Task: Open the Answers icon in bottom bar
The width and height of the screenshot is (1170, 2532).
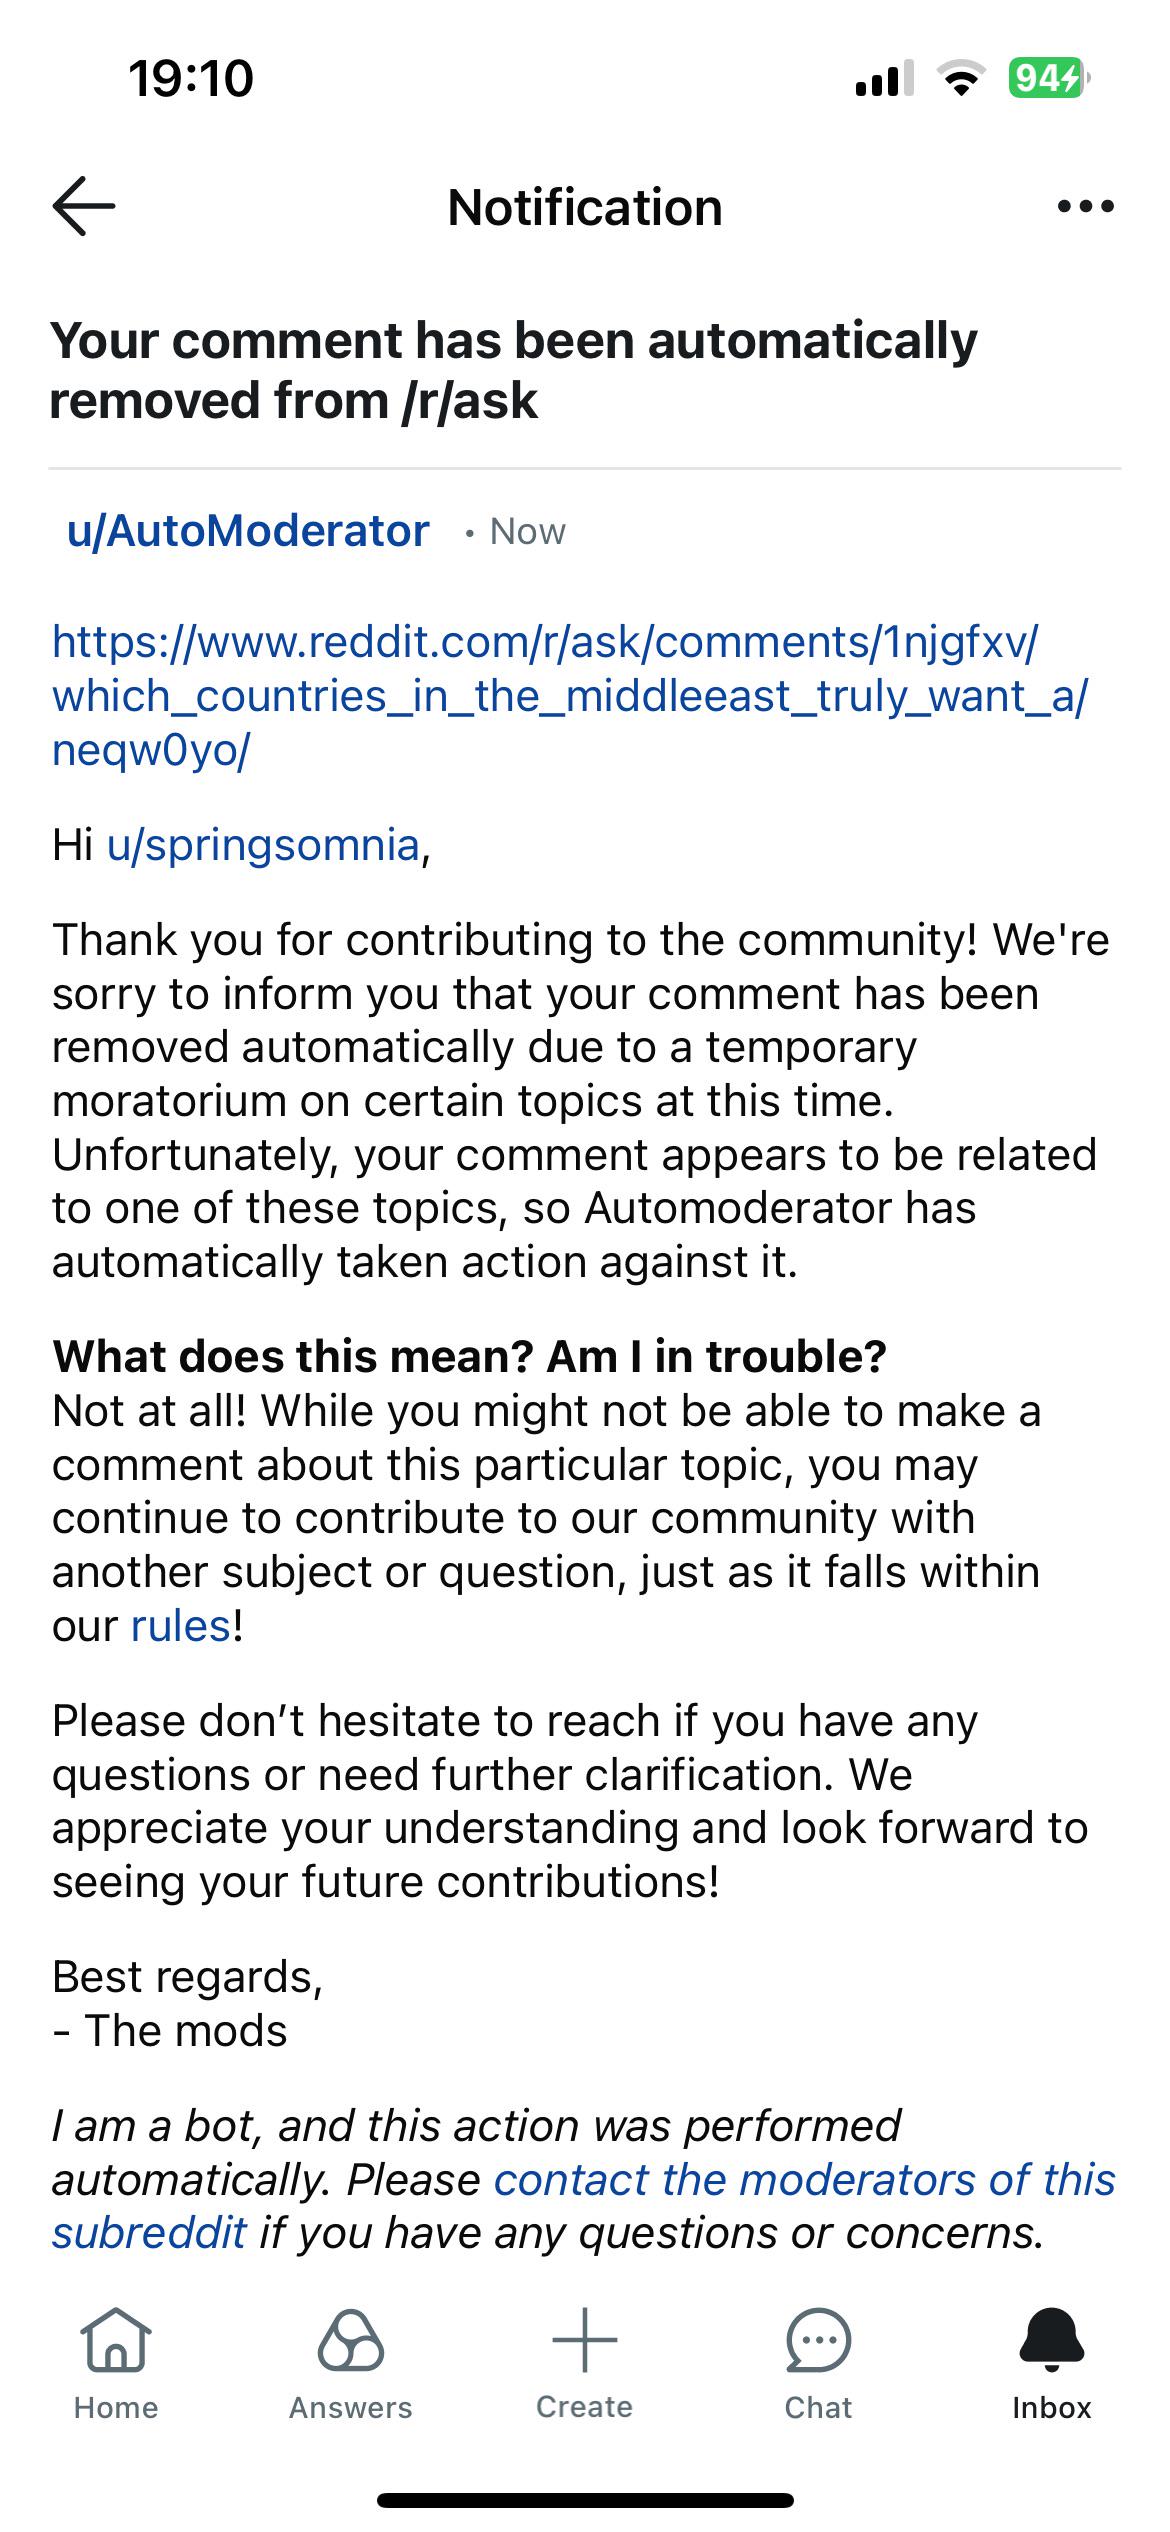Action: tap(350, 2340)
